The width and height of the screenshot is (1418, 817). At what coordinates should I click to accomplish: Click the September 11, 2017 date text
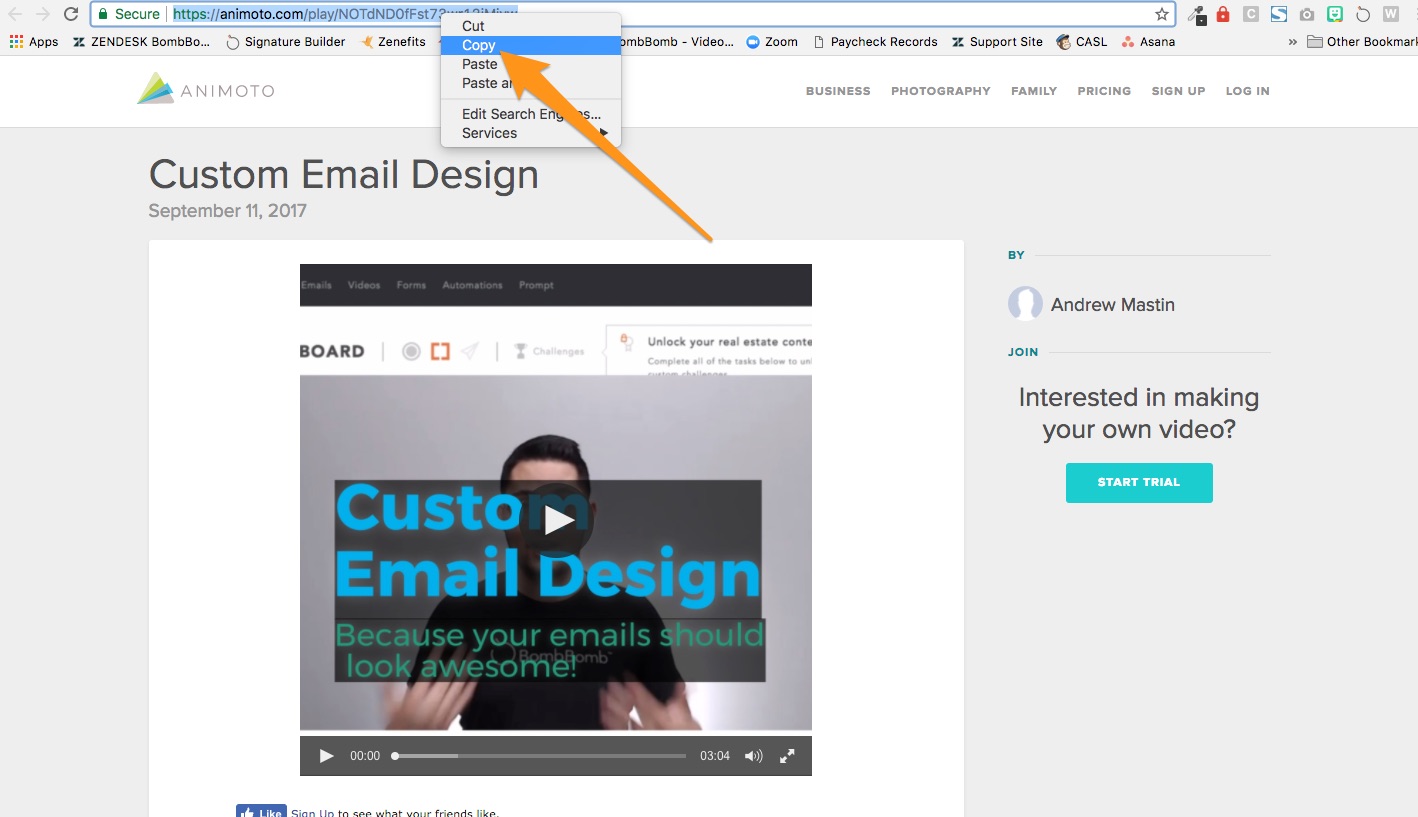[228, 211]
